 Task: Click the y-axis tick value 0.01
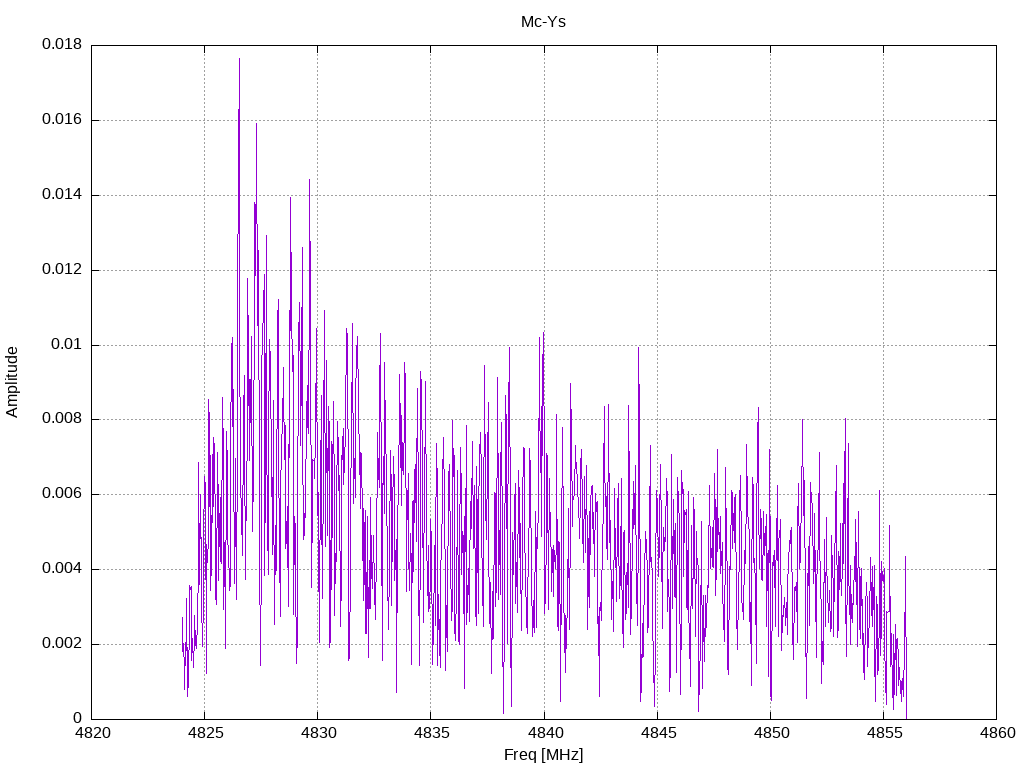point(67,345)
